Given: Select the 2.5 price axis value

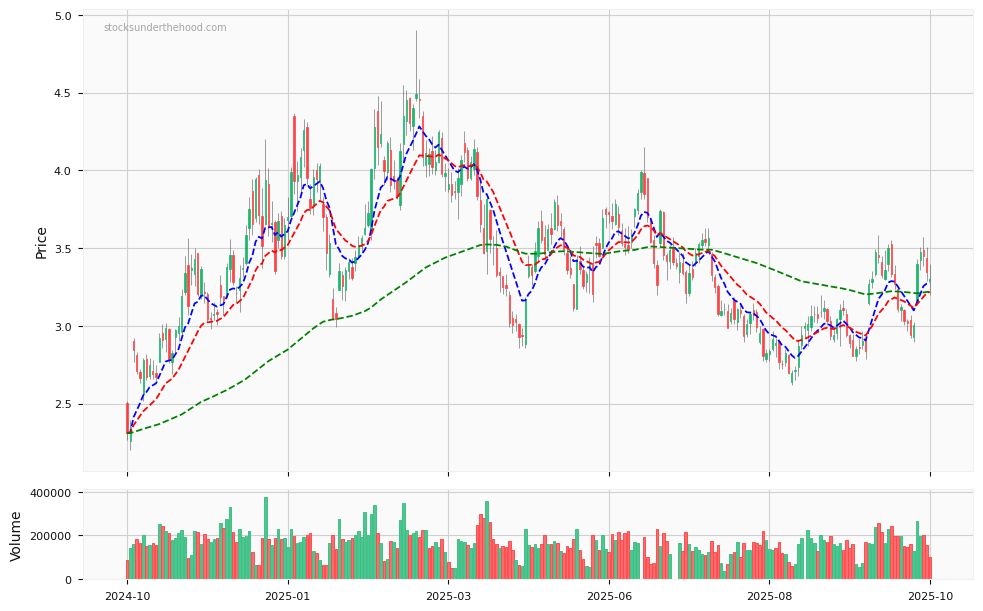Looking at the screenshot, I should 62,404.
